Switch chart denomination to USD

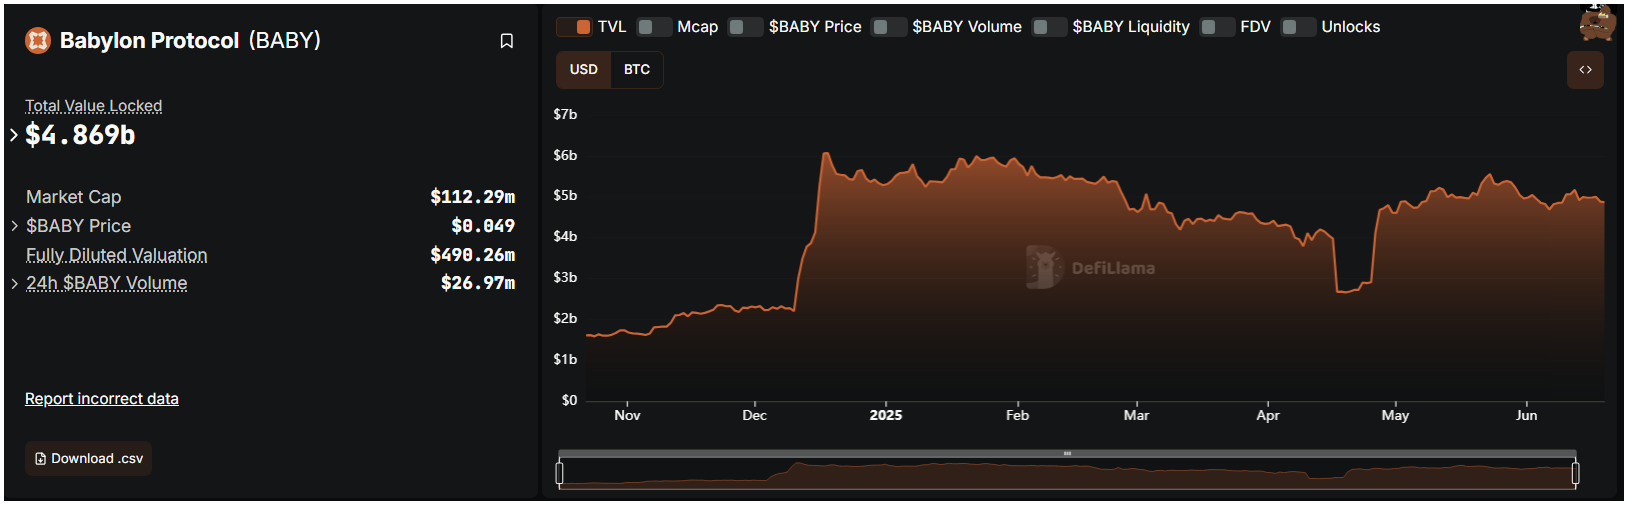pyautogui.click(x=584, y=70)
